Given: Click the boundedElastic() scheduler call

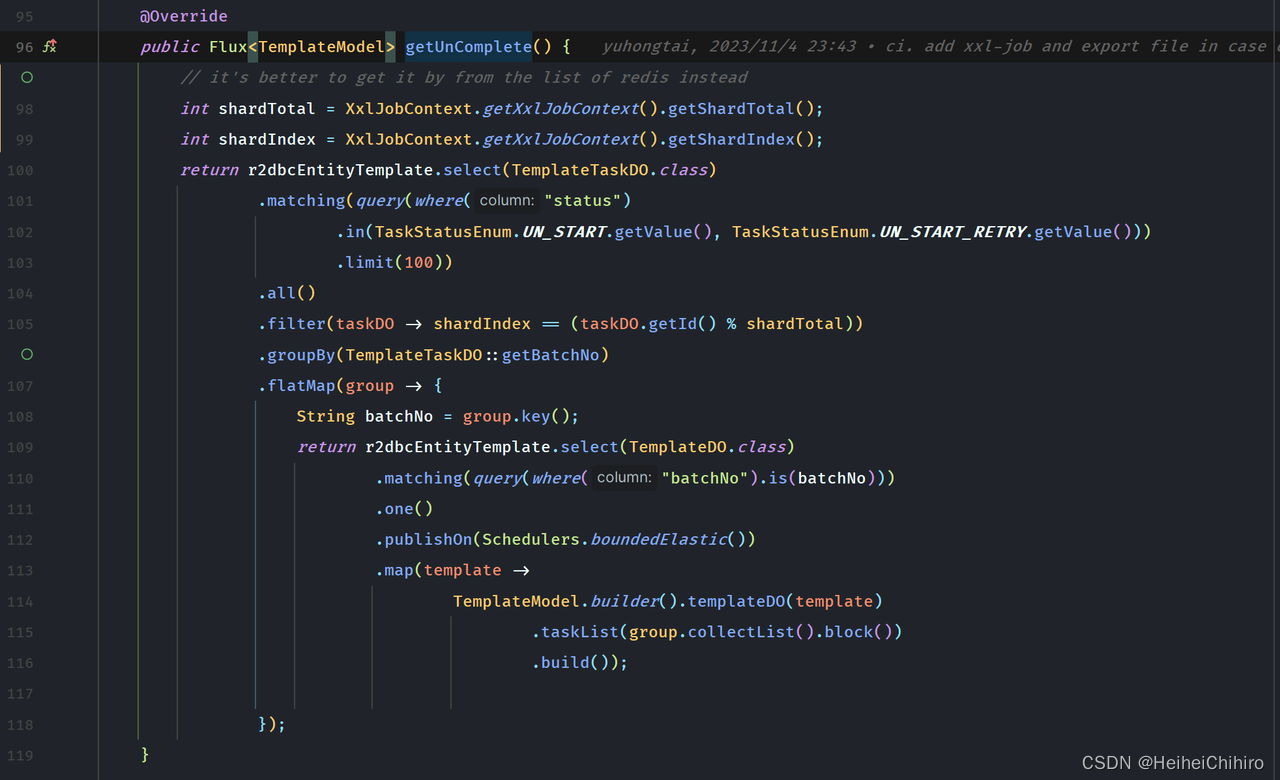Looking at the screenshot, I should (669, 540).
